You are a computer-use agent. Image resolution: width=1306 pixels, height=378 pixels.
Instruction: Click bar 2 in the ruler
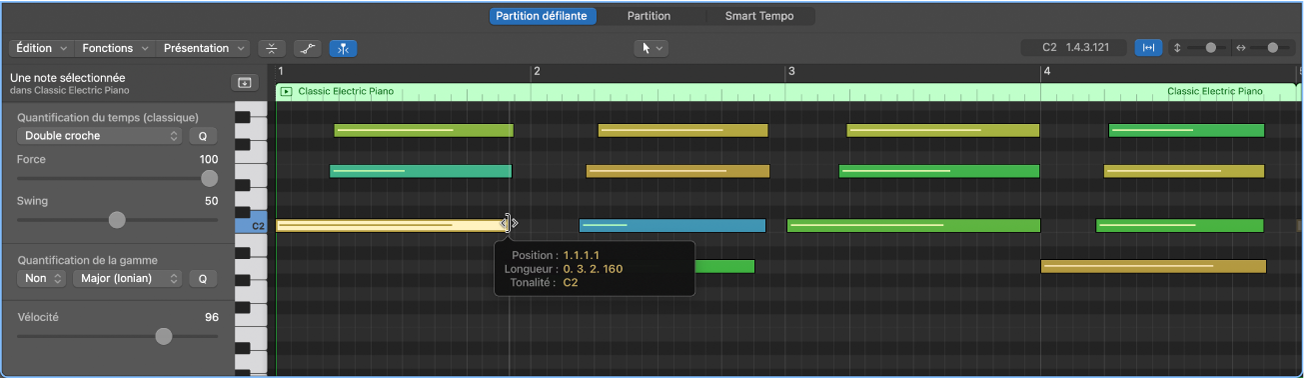point(536,72)
